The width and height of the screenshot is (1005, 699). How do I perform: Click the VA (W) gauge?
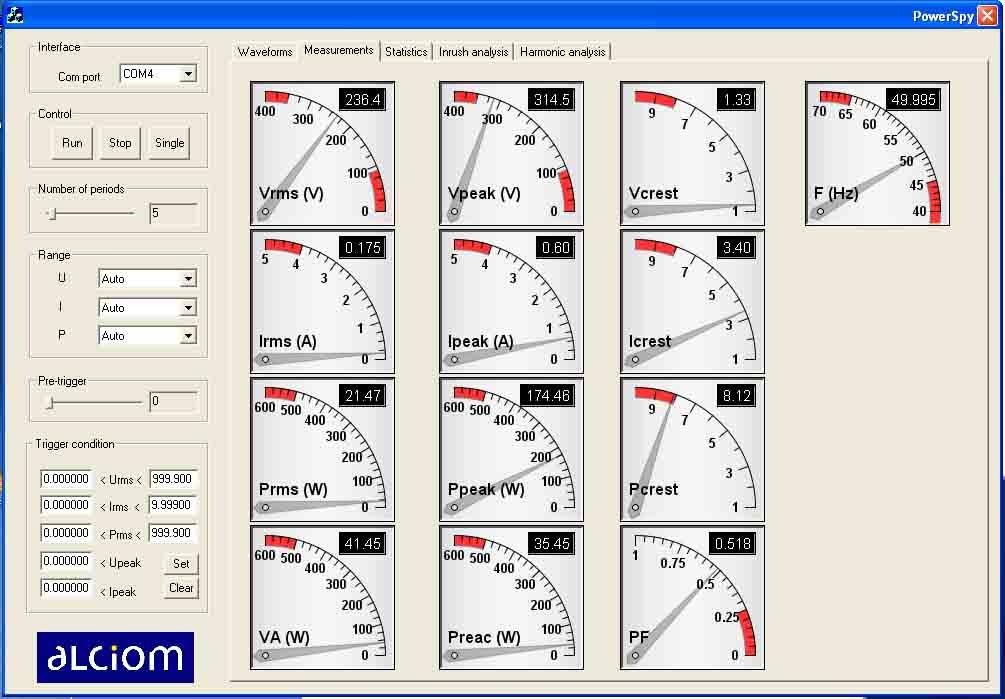pos(322,597)
